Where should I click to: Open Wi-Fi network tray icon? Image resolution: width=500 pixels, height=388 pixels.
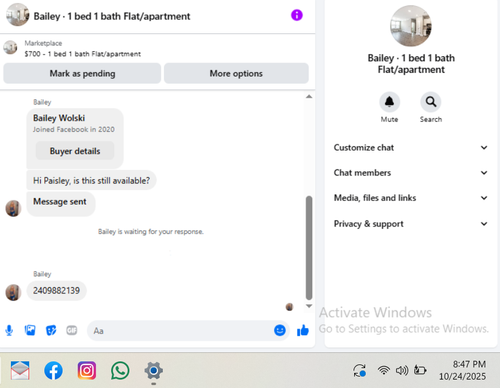pos(384,370)
